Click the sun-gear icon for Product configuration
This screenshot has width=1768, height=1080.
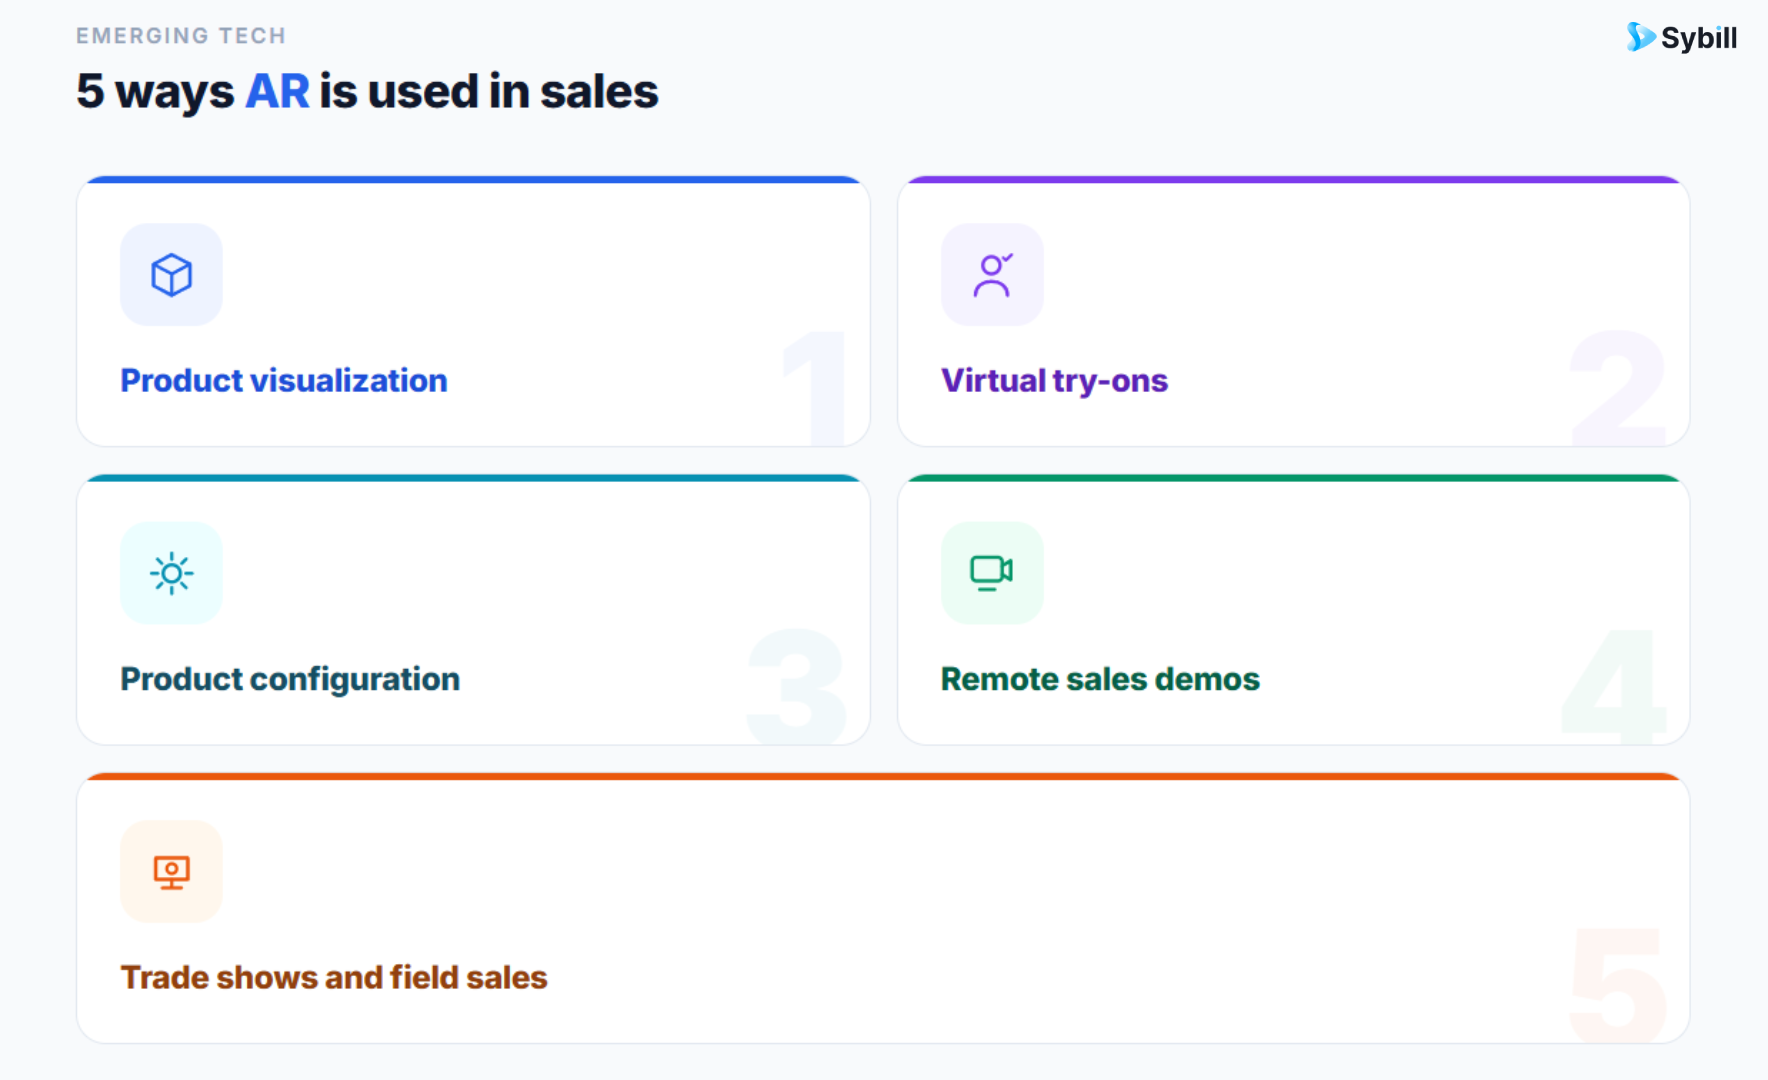click(171, 573)
